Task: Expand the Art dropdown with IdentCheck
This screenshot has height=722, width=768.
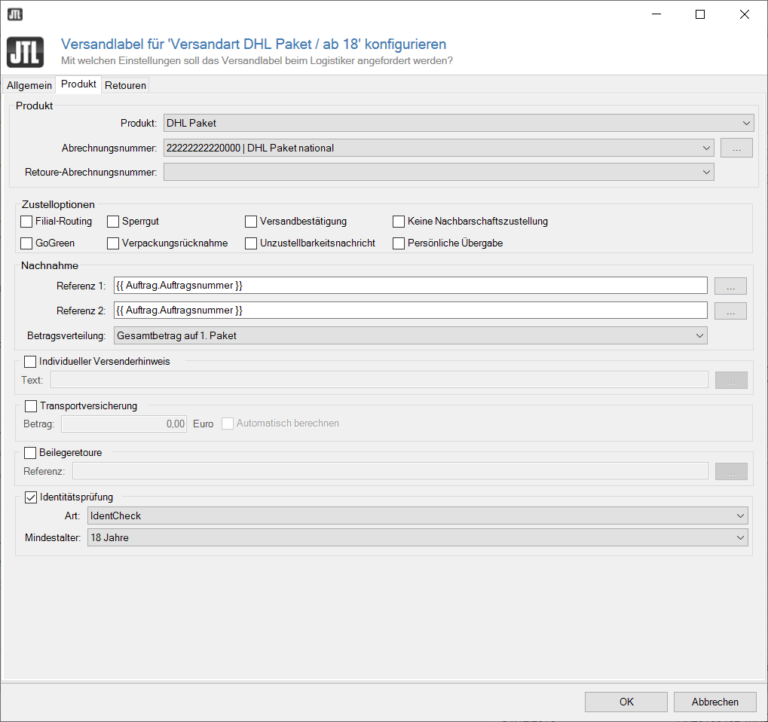Action: (417, 515)
